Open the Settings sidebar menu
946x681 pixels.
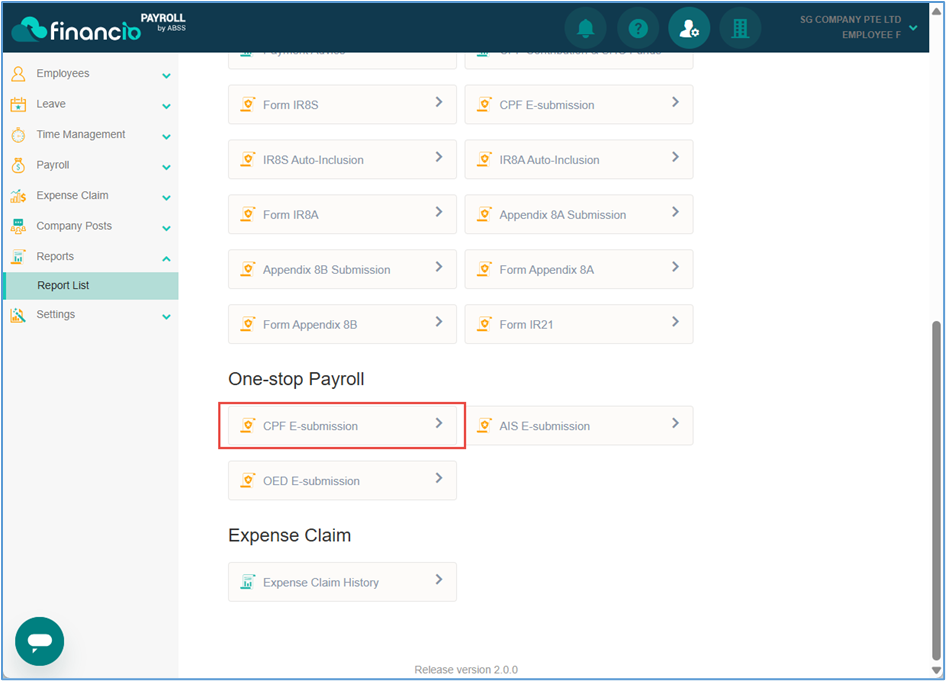point(91,315)
